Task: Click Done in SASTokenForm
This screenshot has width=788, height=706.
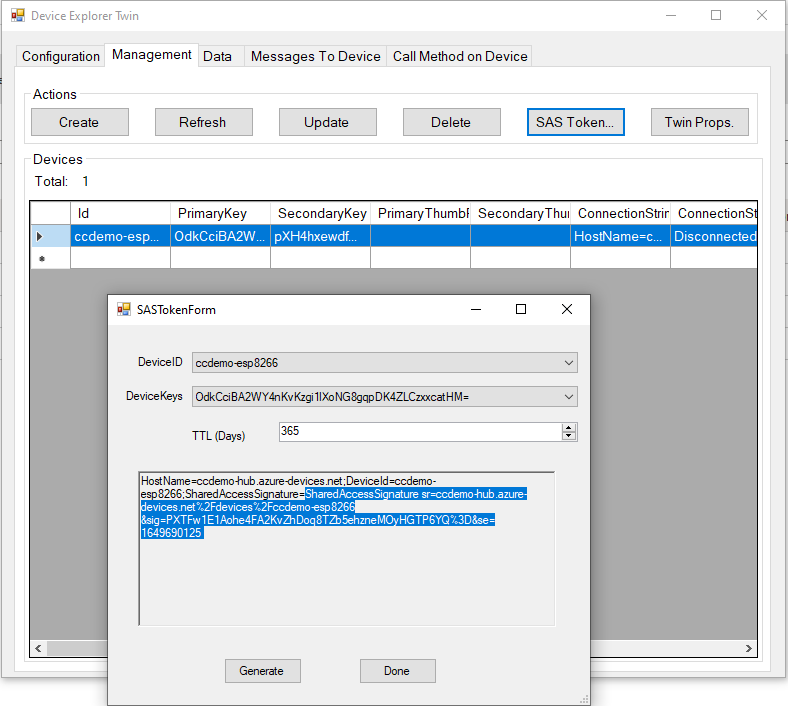Action: (398, 671)
